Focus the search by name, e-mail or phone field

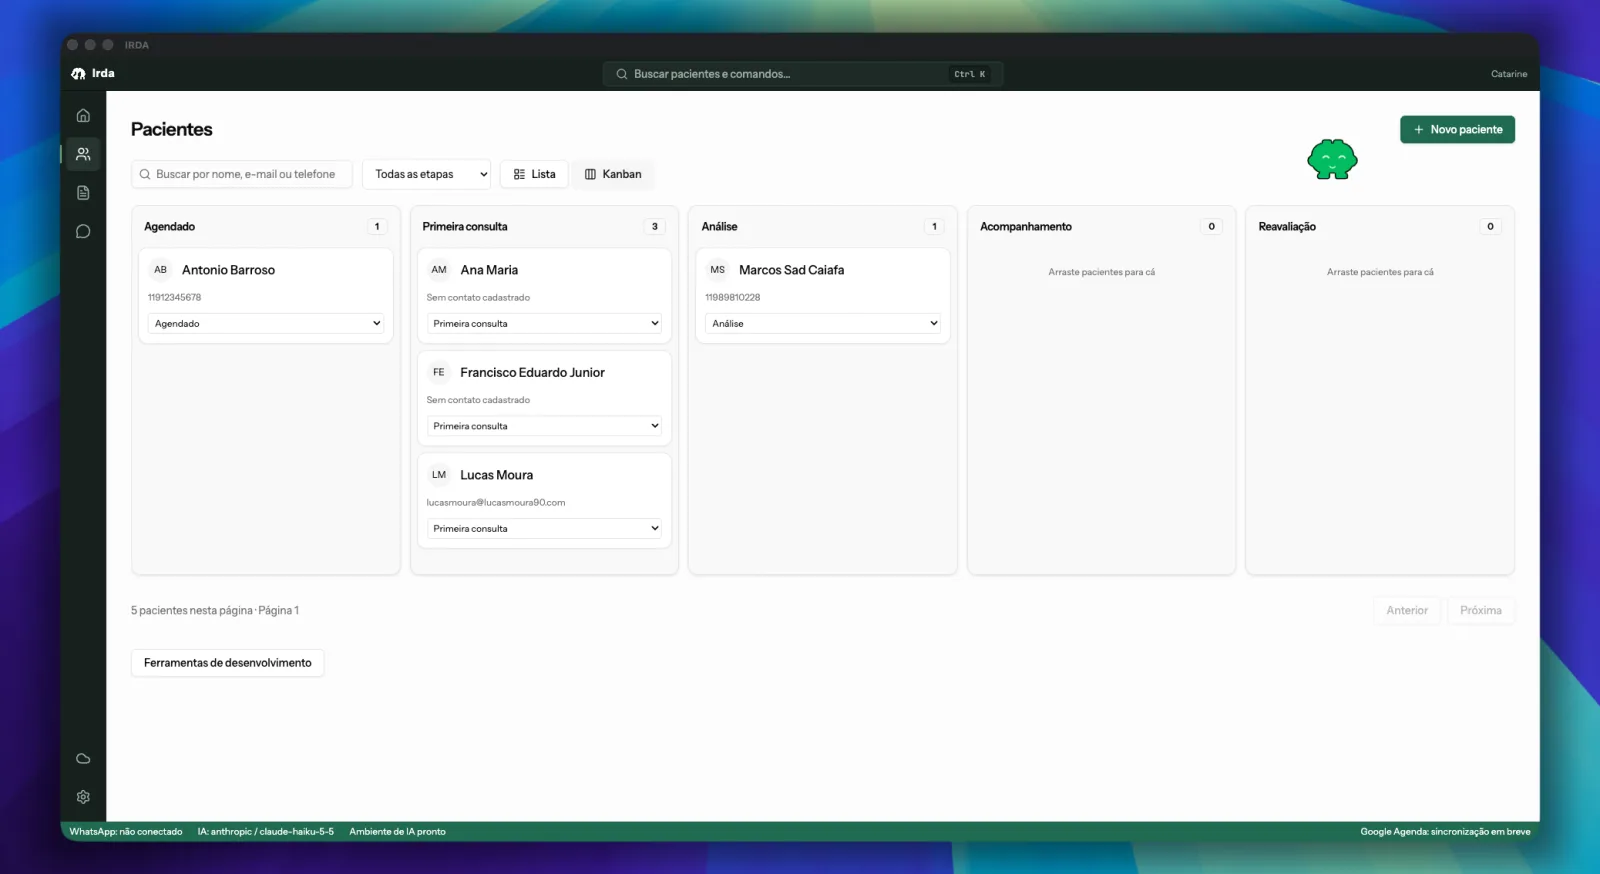[242, 174]
